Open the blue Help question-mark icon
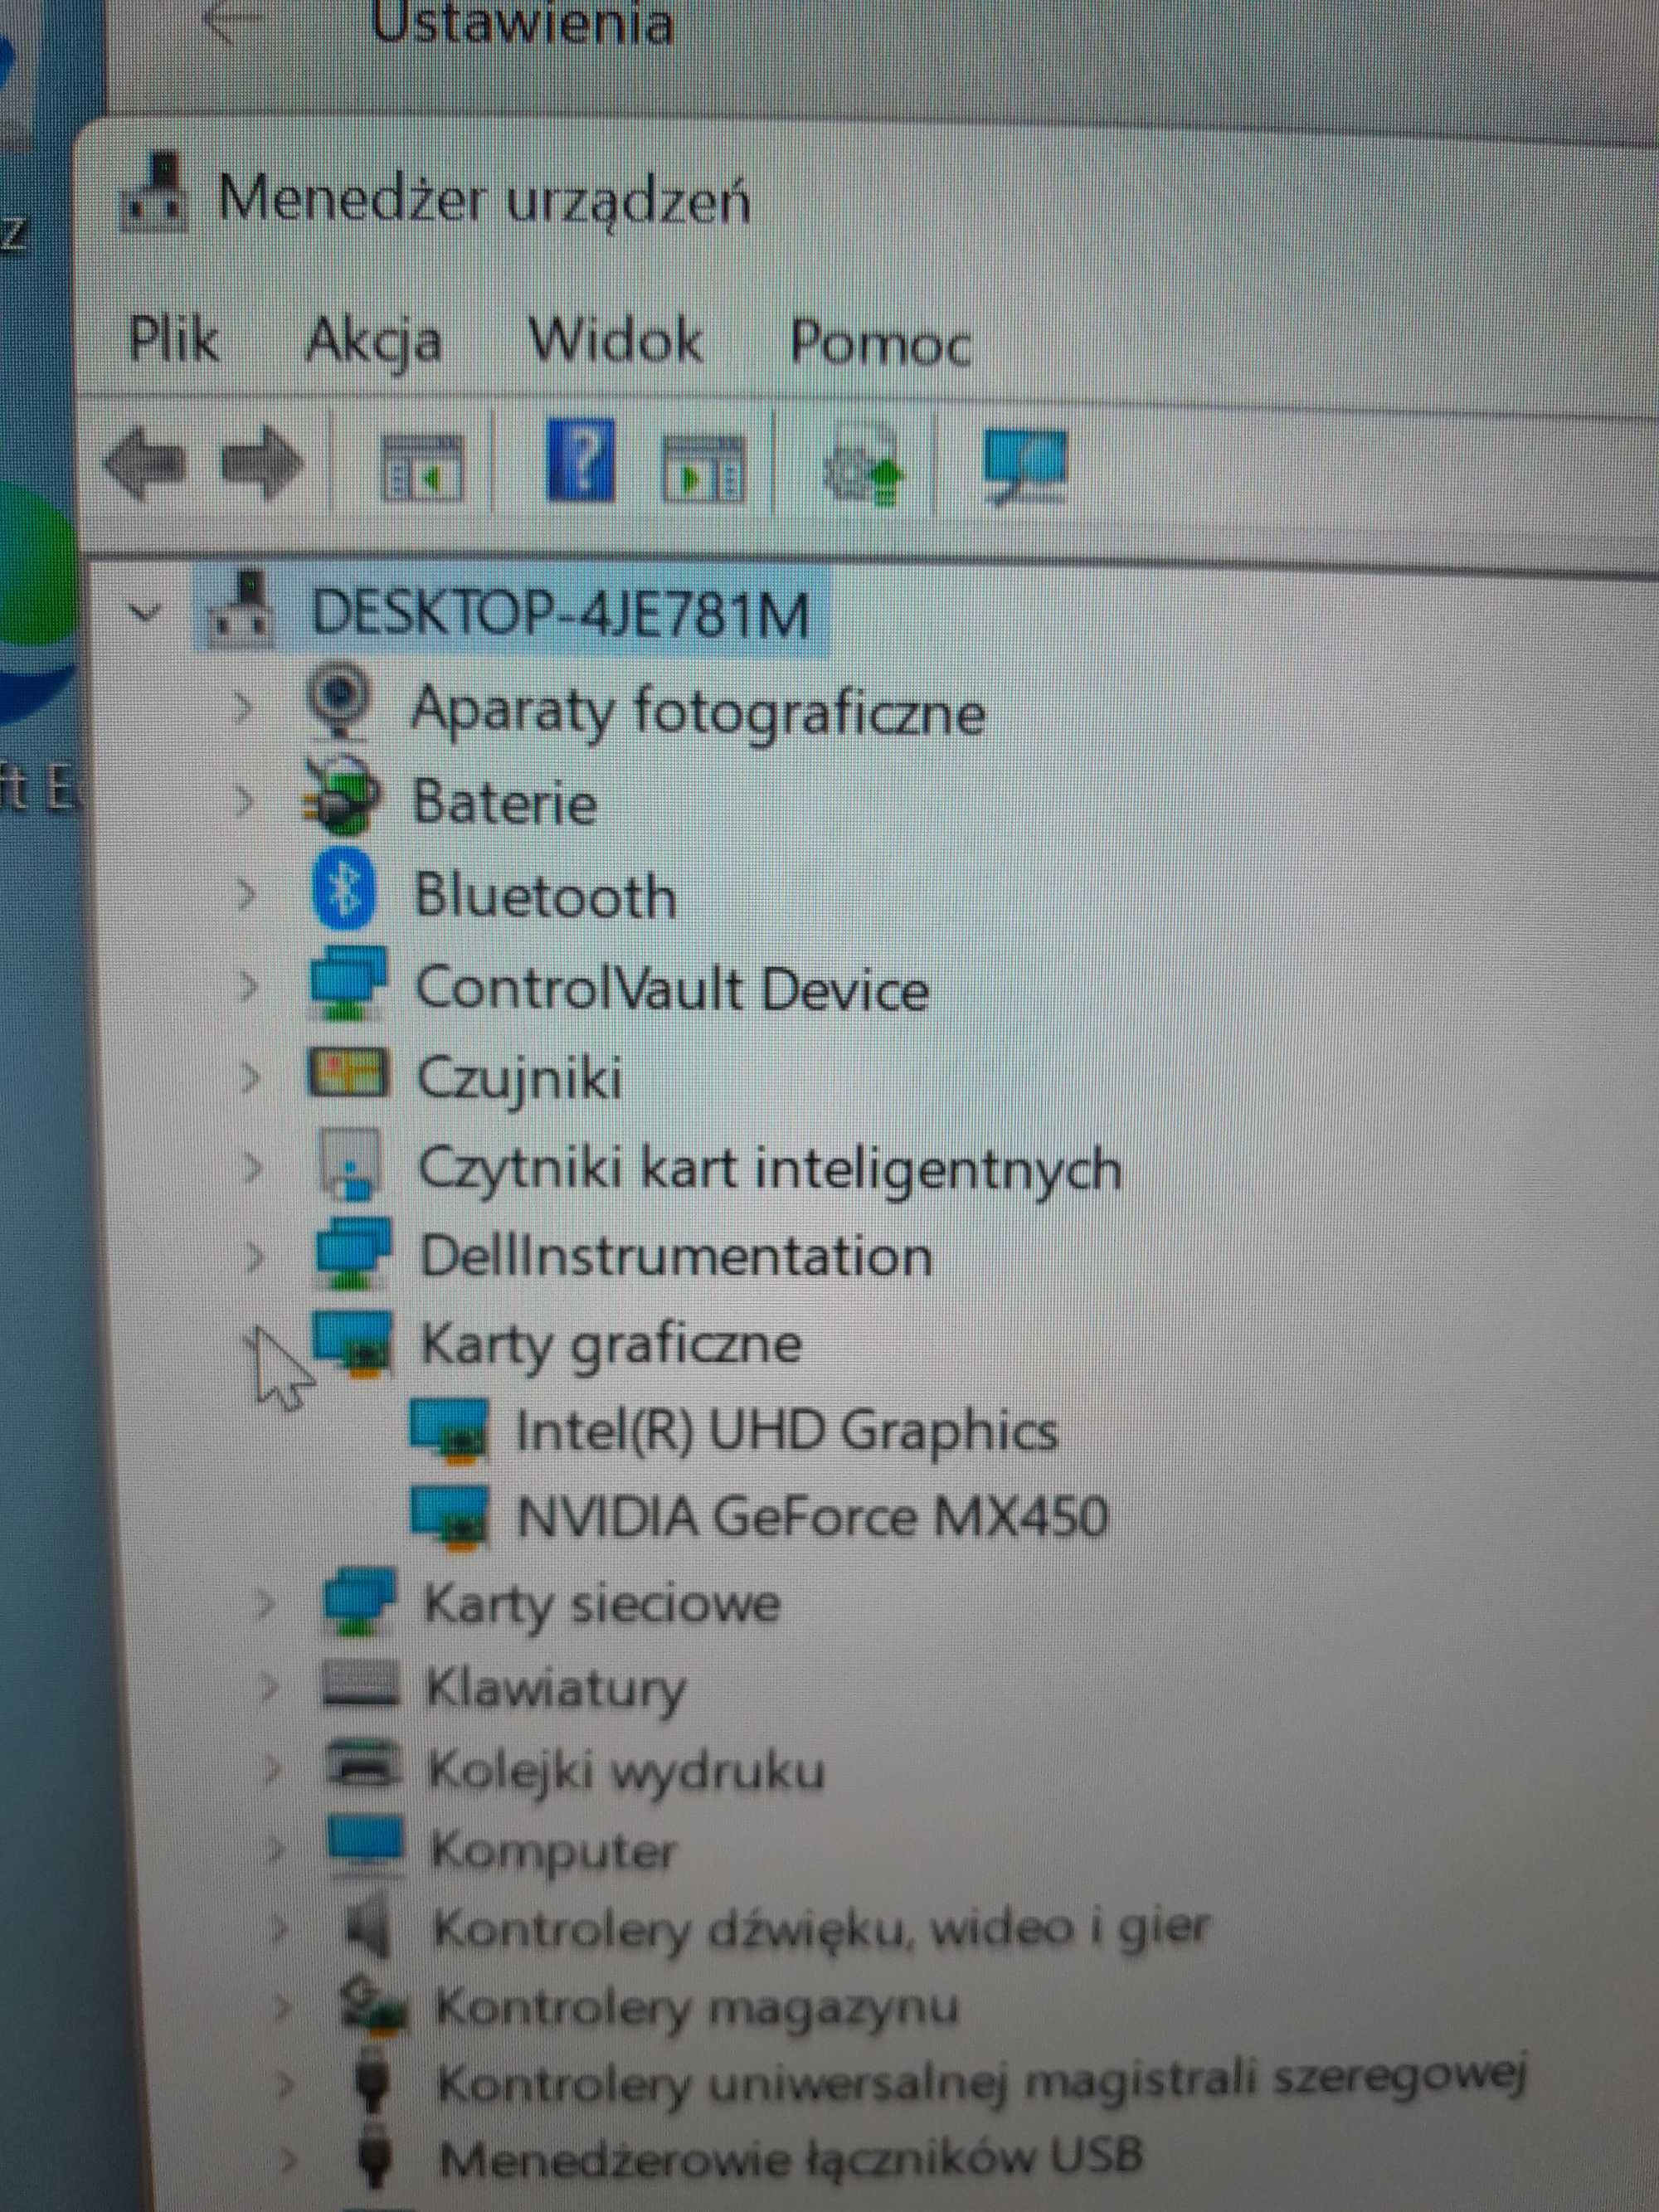Screen dimensions: 1659x2212 [x=580, y=460]
